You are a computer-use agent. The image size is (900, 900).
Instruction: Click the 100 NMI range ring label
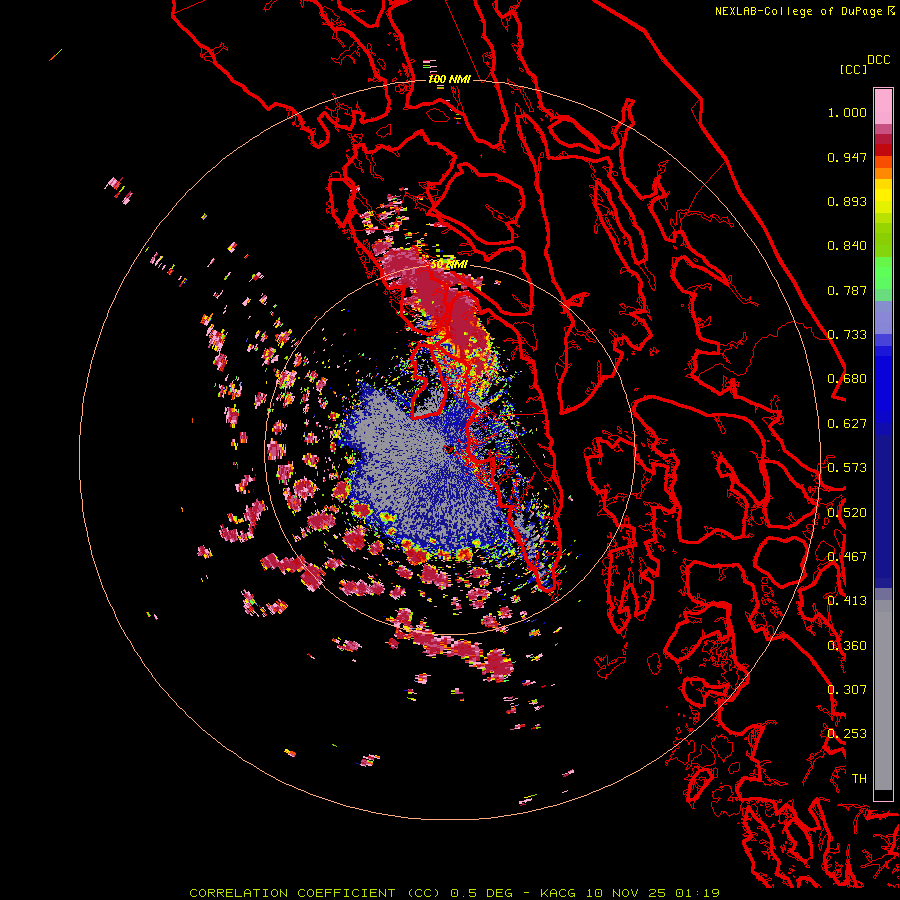point(449,79)
